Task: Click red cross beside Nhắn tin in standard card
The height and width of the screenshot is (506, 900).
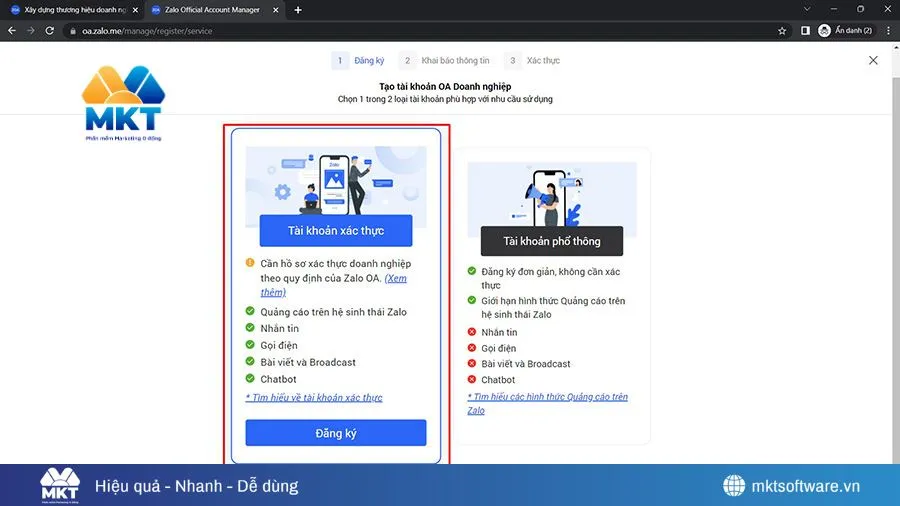Action: pos(472,332)
